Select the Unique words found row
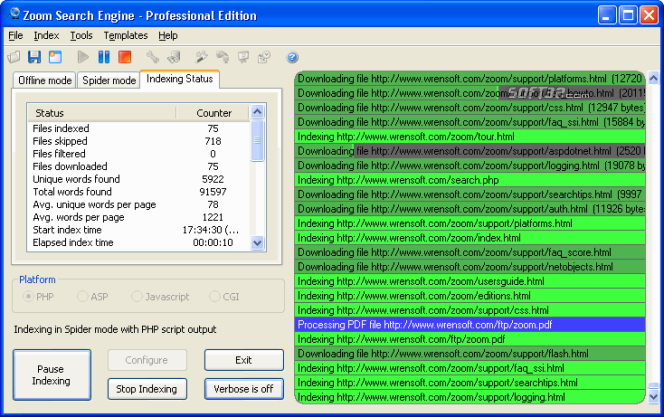The image size is (664, 417). [139, 179]
